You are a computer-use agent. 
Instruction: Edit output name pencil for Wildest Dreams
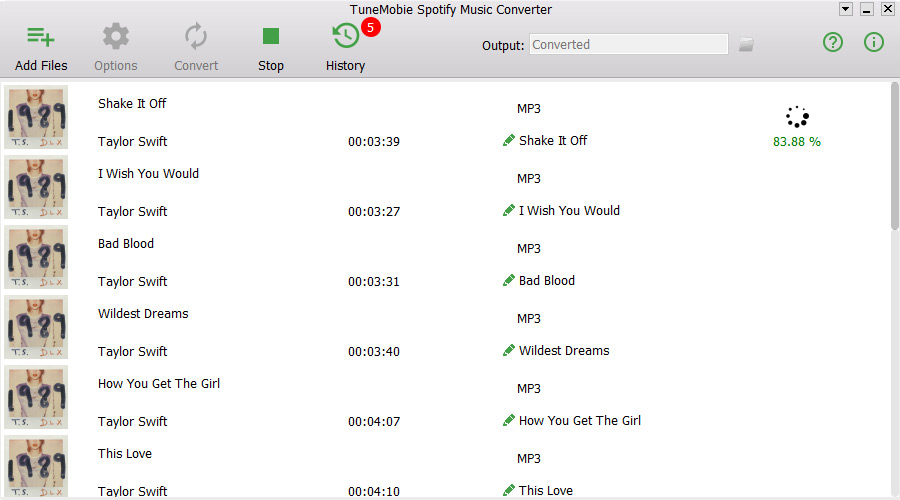click(x=509, y=350)
